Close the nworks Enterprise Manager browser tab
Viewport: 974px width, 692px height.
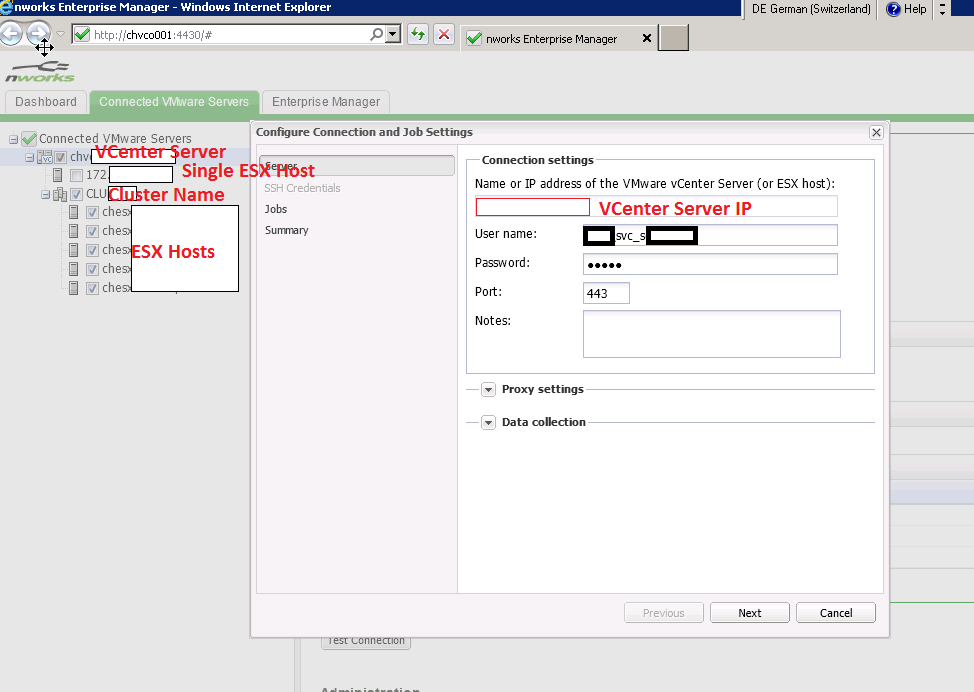[x=647, y=38]
